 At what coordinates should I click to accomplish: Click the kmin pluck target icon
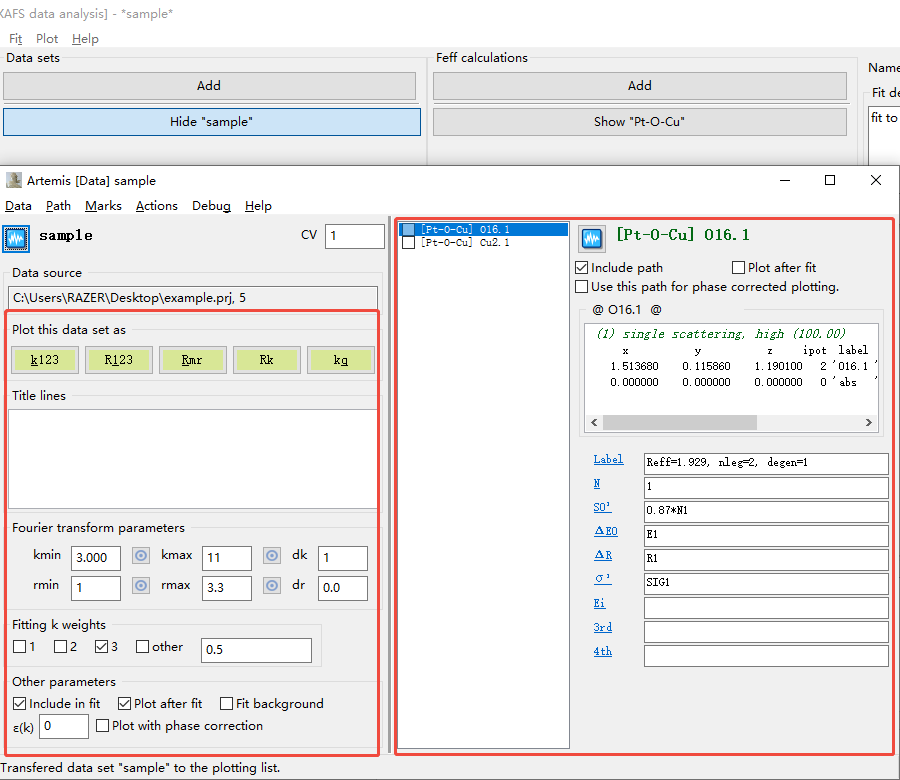pos(141,557)
